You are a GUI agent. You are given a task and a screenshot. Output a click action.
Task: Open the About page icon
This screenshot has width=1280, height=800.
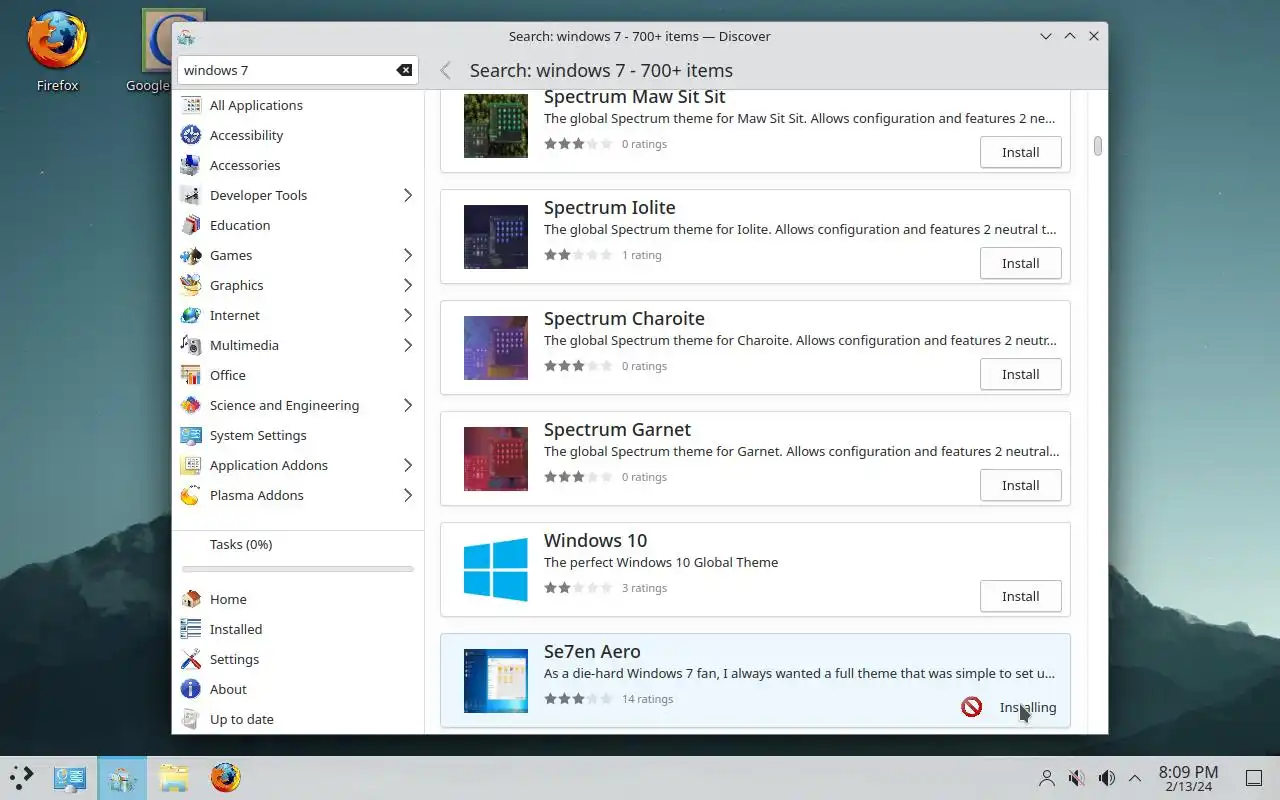[191, 689]
